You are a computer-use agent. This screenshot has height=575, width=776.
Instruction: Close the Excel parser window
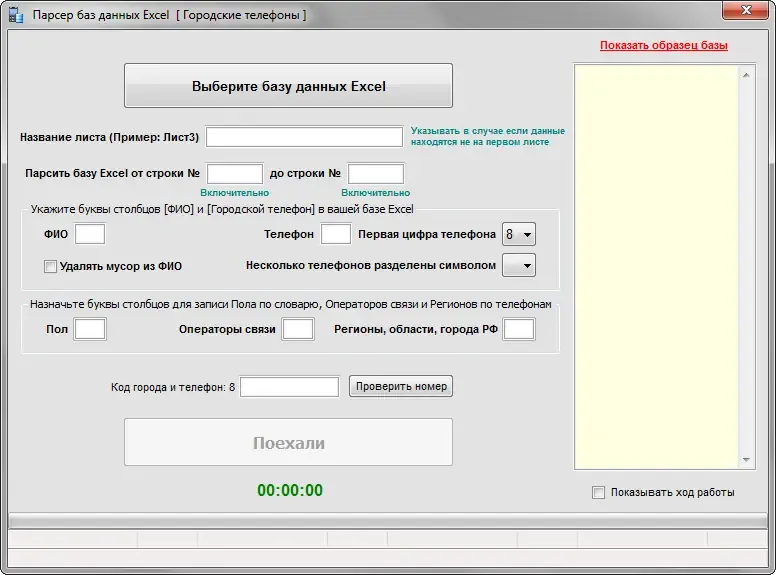tap(746, 10)
